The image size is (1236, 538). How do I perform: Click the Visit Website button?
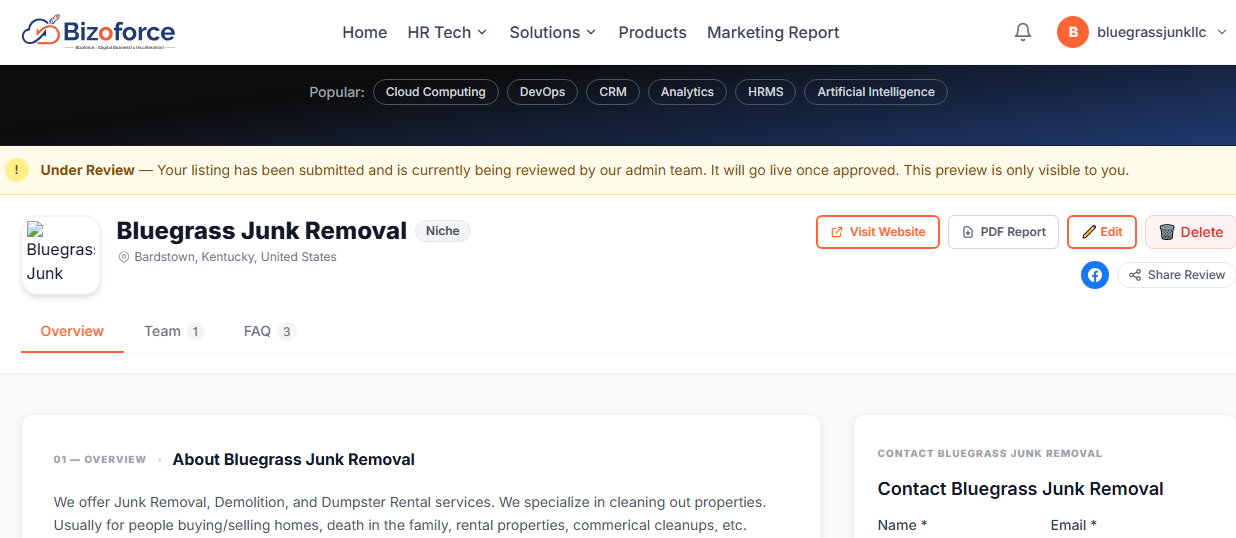point(878,232)
